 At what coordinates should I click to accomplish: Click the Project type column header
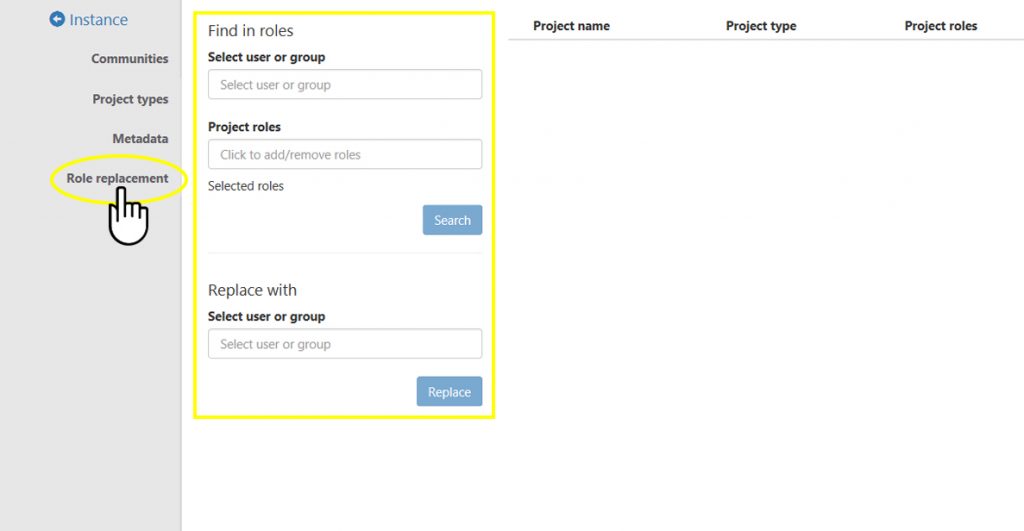[x=761, y=26]
